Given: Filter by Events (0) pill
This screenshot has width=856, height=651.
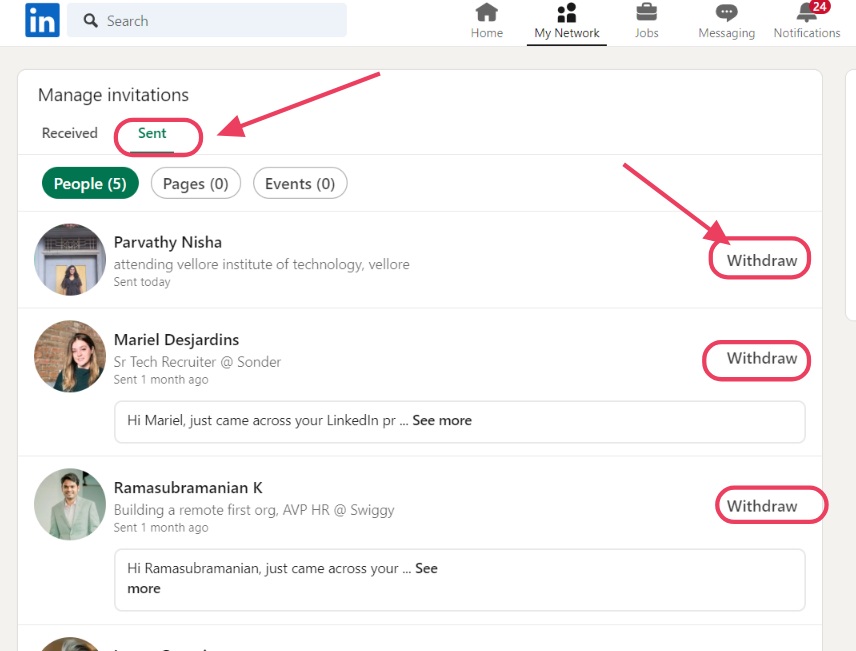Looking at the screenshot, I should [x=300, y=184].
